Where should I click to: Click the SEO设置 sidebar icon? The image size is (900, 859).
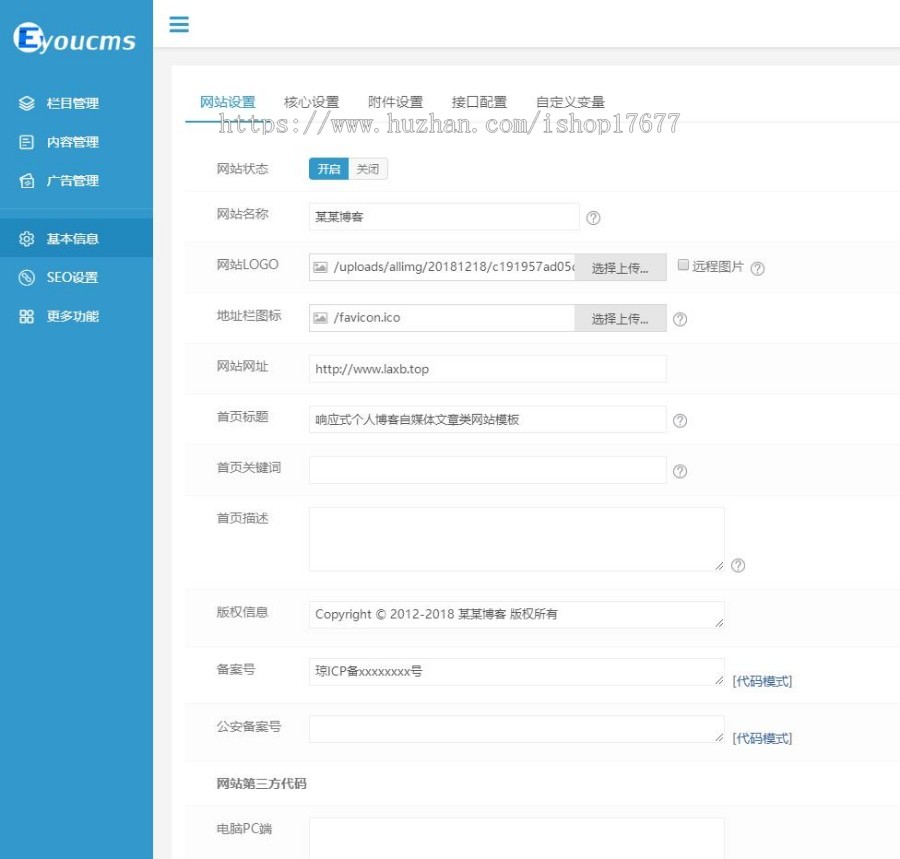[26, 277]
